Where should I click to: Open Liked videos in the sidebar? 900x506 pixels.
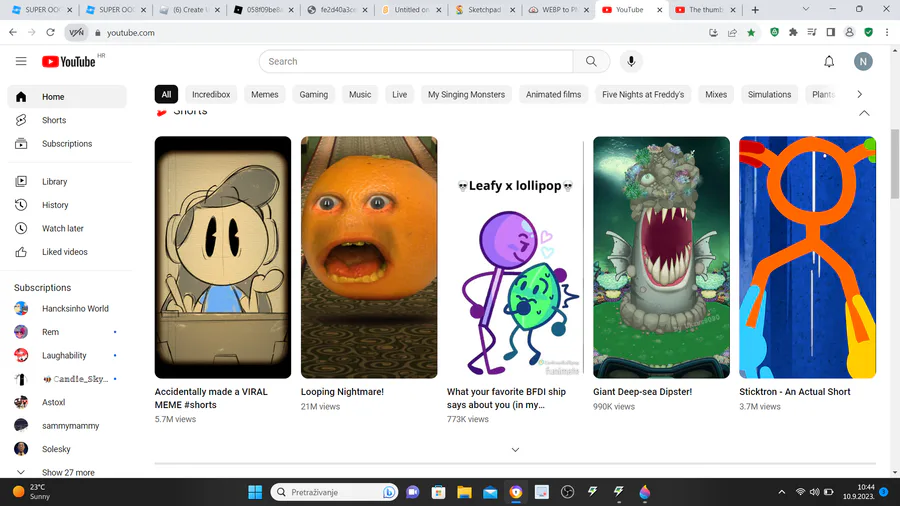pos(67,252)
